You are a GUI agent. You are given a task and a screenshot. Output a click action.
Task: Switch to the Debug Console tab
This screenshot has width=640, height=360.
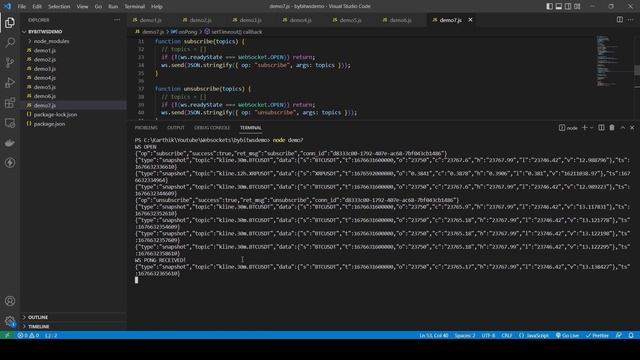(x=212, y=128)
